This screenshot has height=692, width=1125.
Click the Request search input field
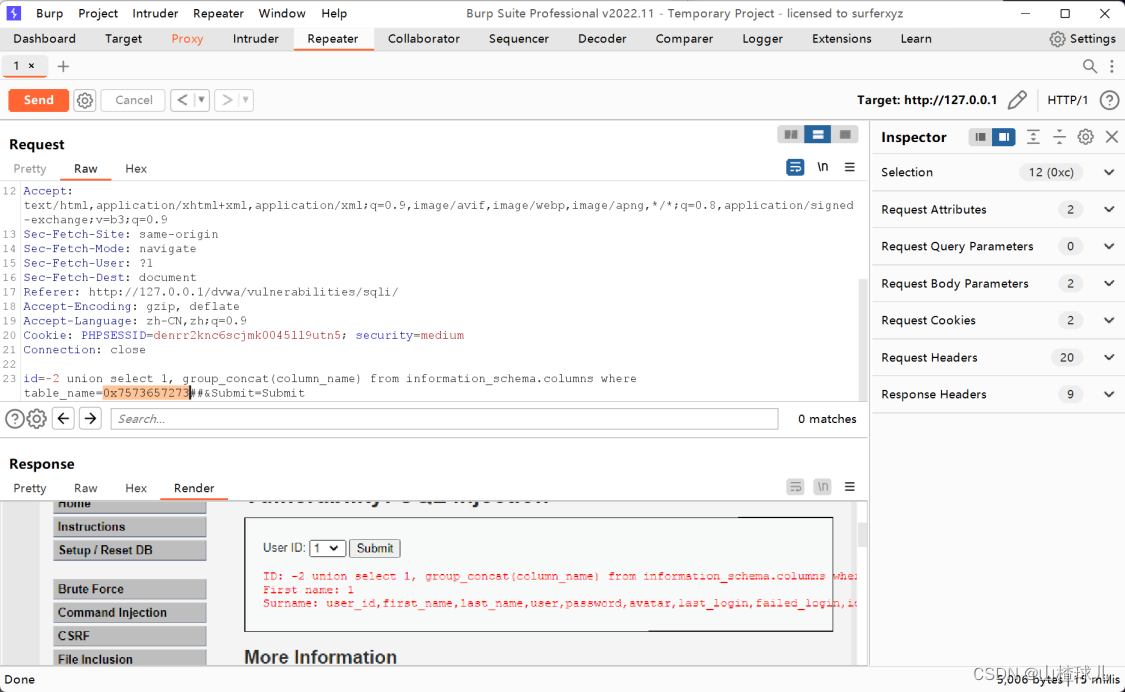click(x=444, y=419)
